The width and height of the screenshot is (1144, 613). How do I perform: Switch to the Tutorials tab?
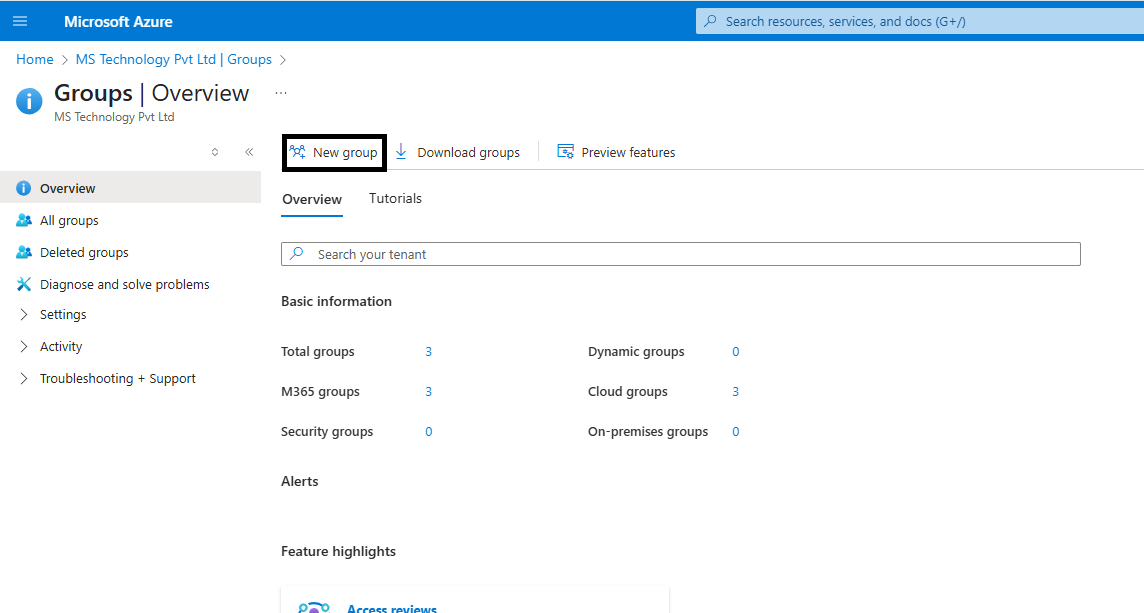pyautogui.click(x=395, y=198)
